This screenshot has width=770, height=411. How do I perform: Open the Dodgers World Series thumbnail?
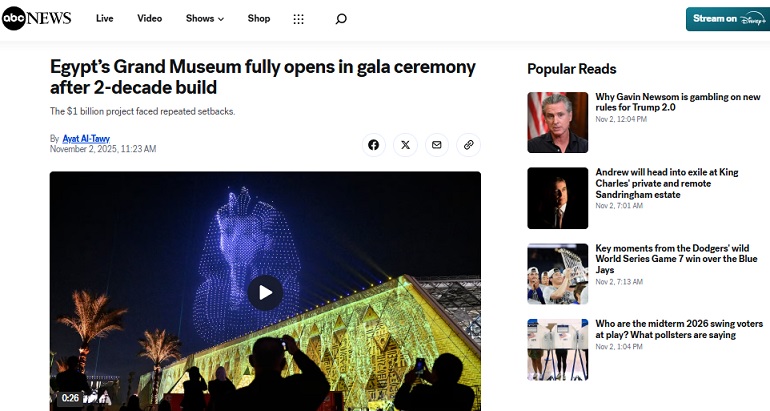click(x=557, y=274)
